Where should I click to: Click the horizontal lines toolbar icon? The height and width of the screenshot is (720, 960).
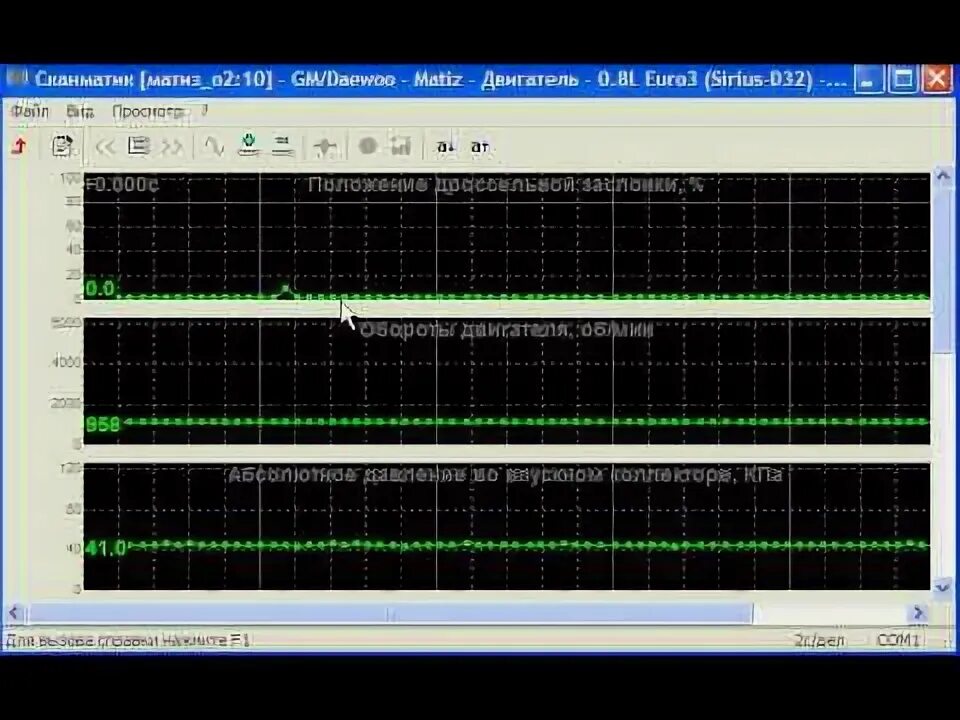[x=282, y=146]
